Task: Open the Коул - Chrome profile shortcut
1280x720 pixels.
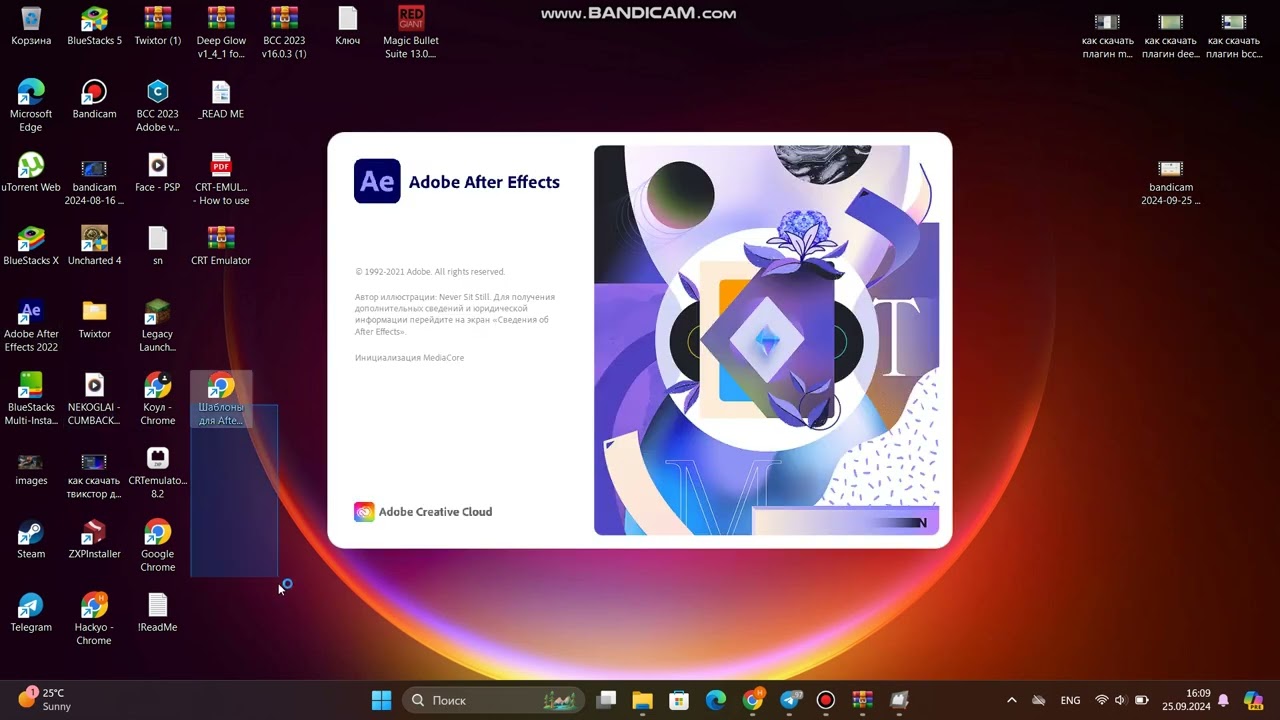Action: pyautogui.click(x=157, y=400)
